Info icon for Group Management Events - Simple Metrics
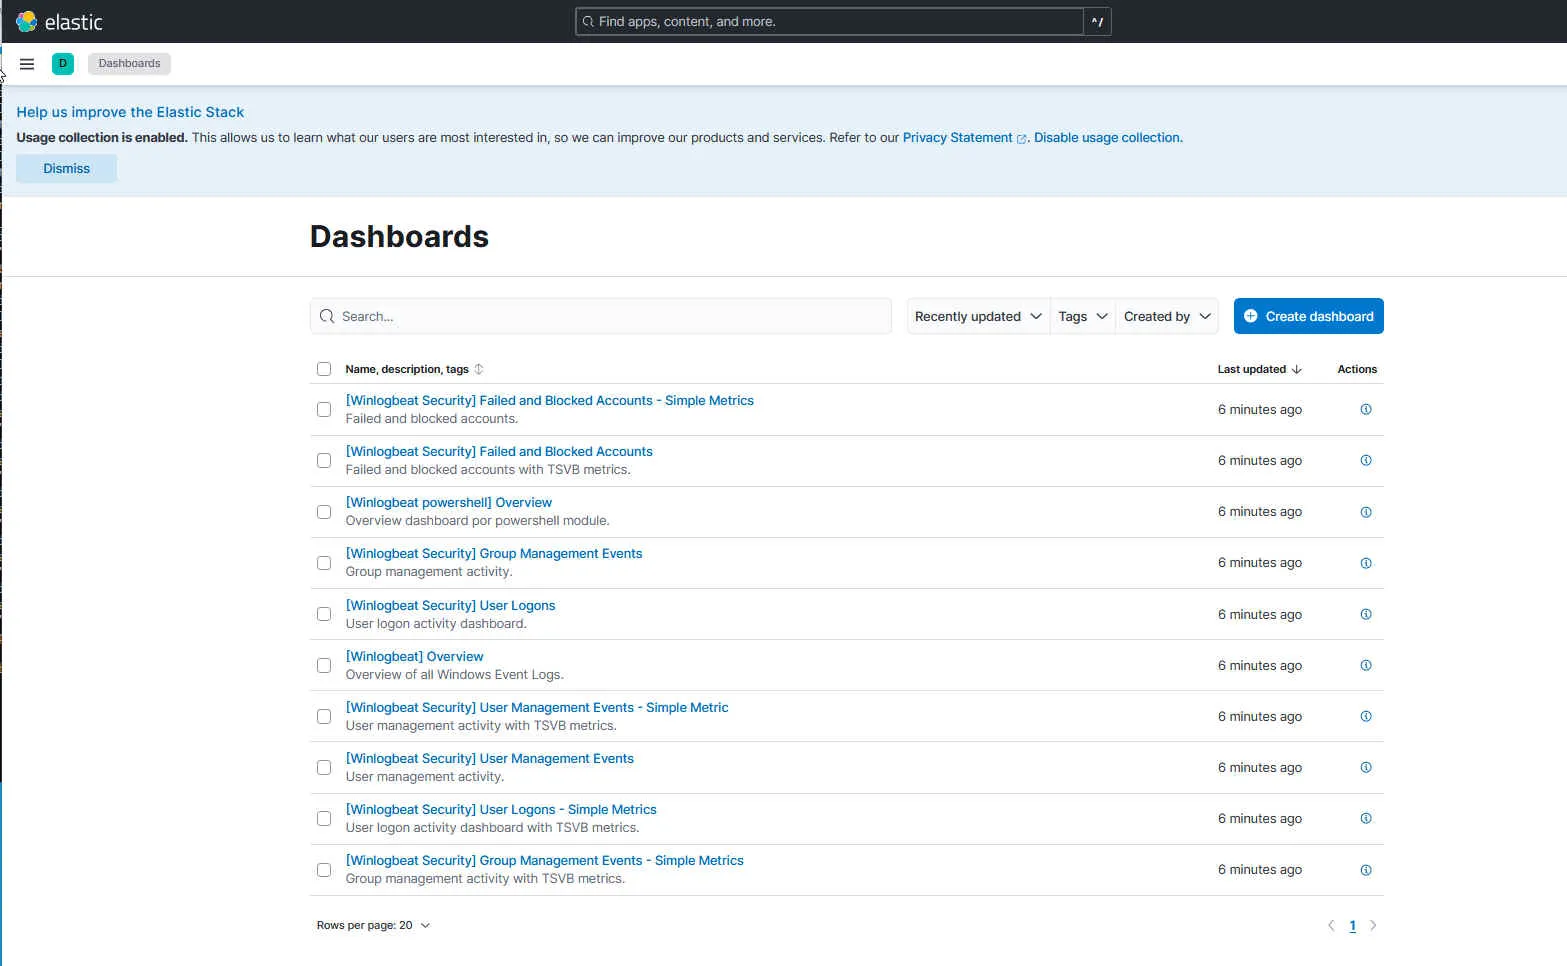Viewport: 1567px width, 966px height. click(1366, 870)
